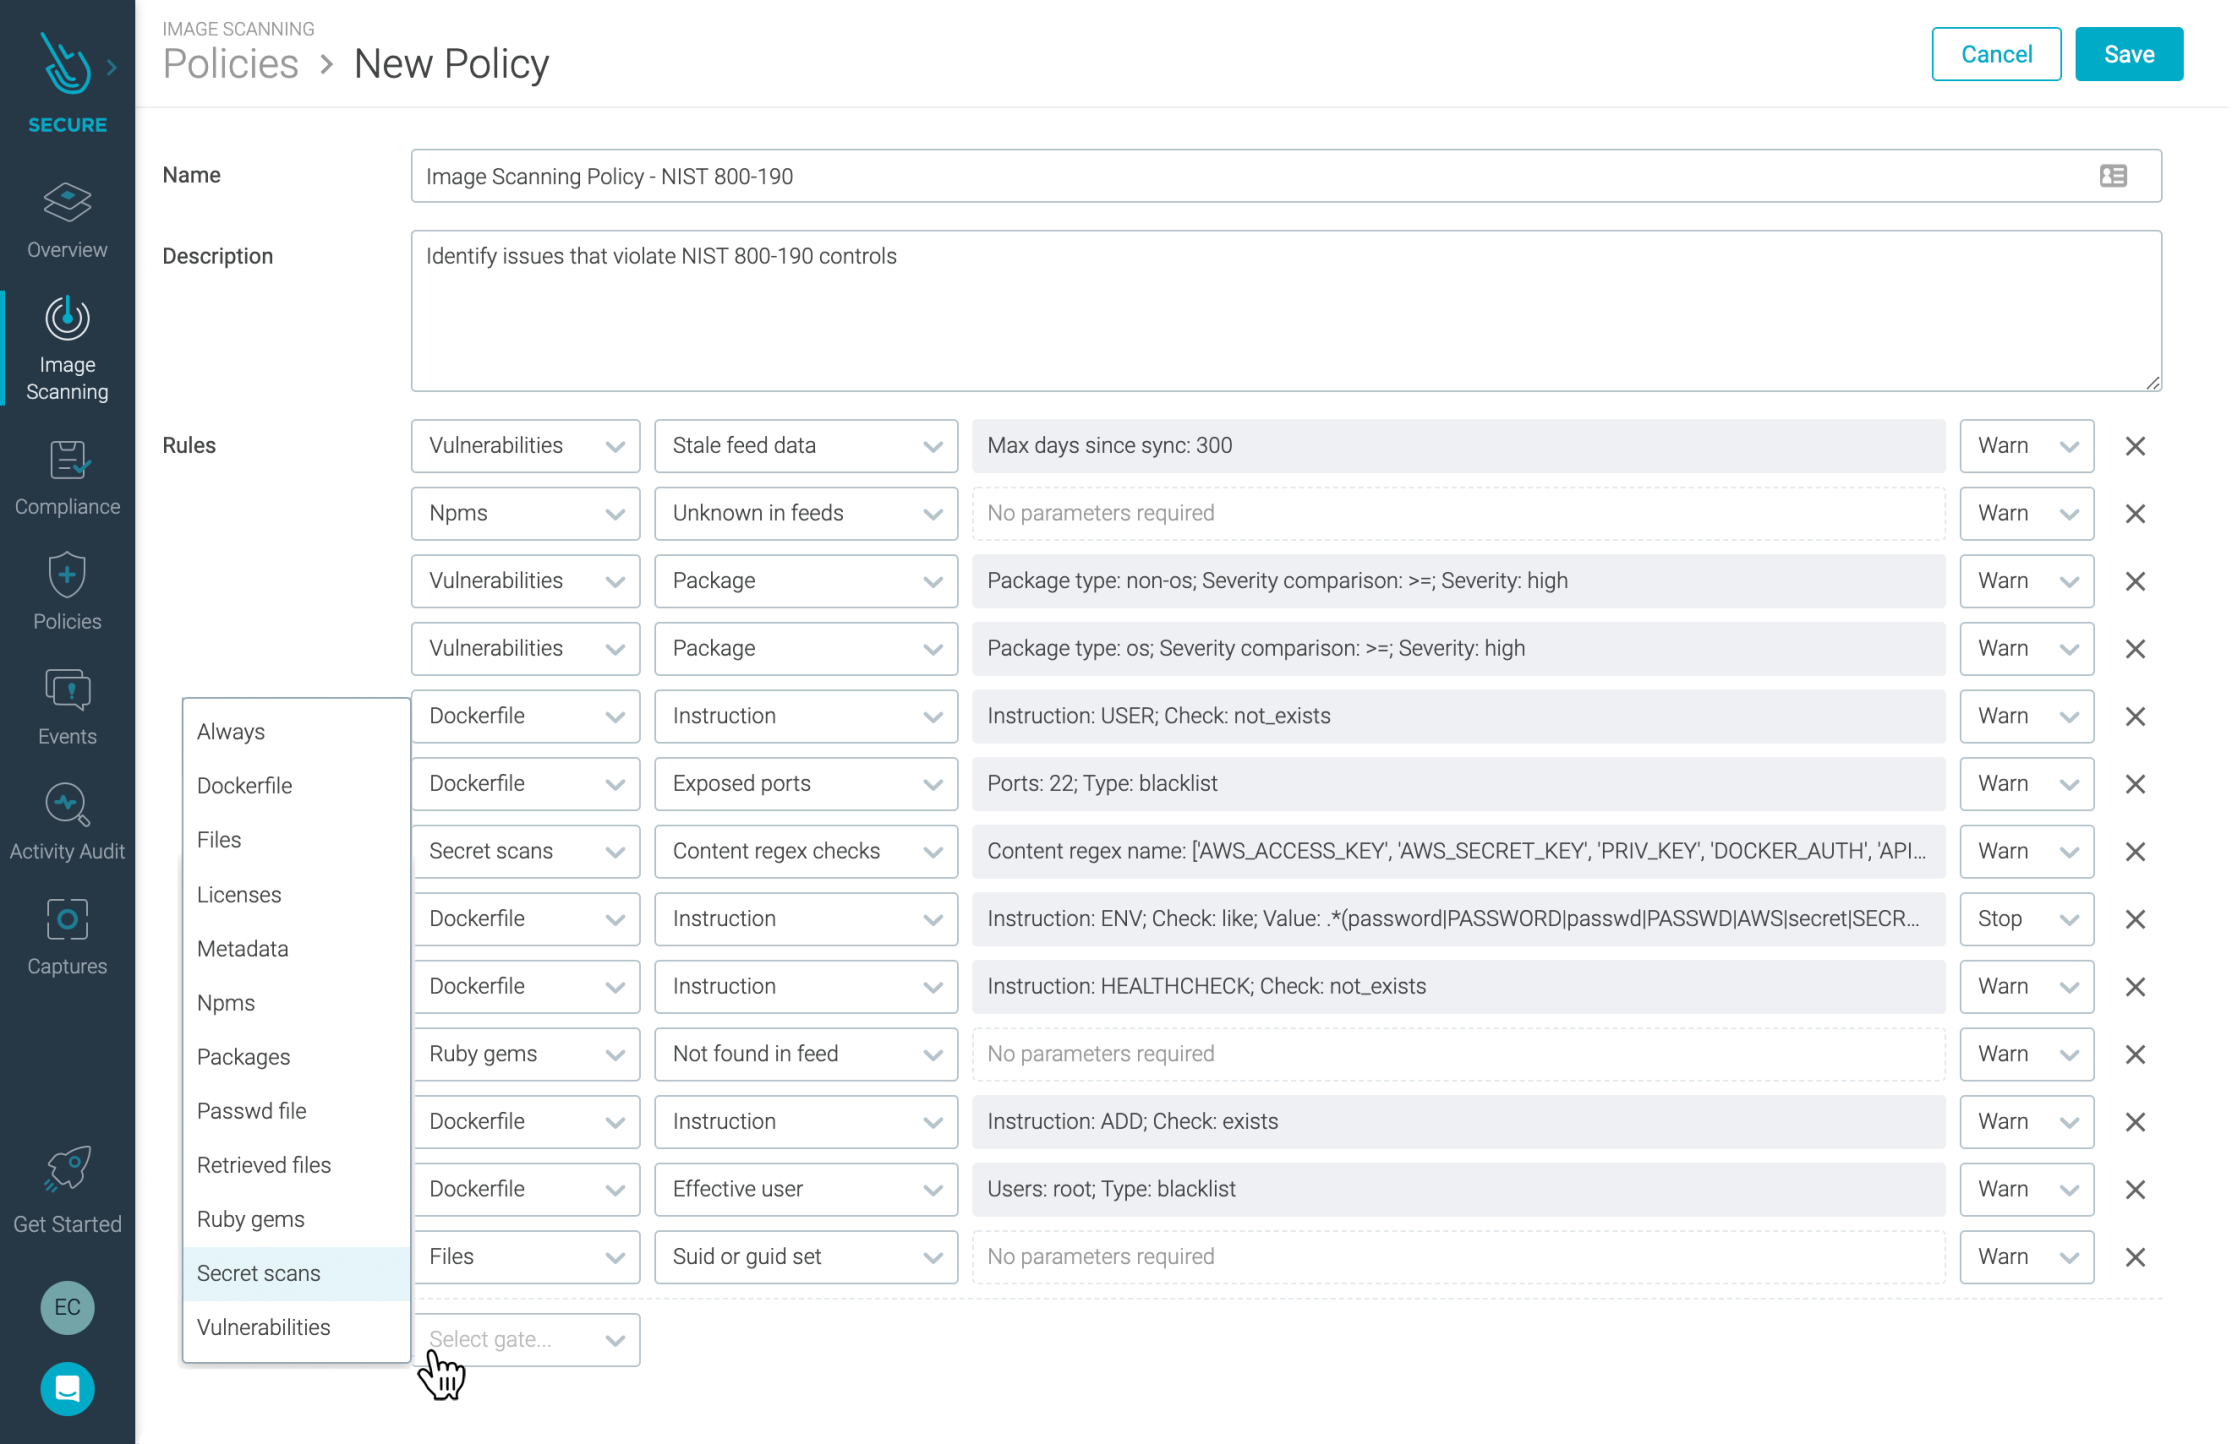Select Packages in the gate list

pyautogui.click(x=296, y=1057)
